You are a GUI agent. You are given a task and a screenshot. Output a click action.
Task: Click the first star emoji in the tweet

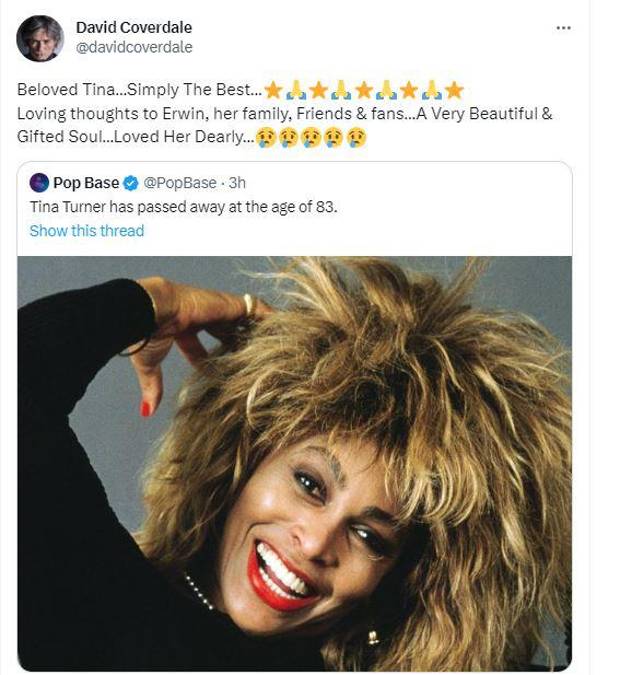(274, 91)
